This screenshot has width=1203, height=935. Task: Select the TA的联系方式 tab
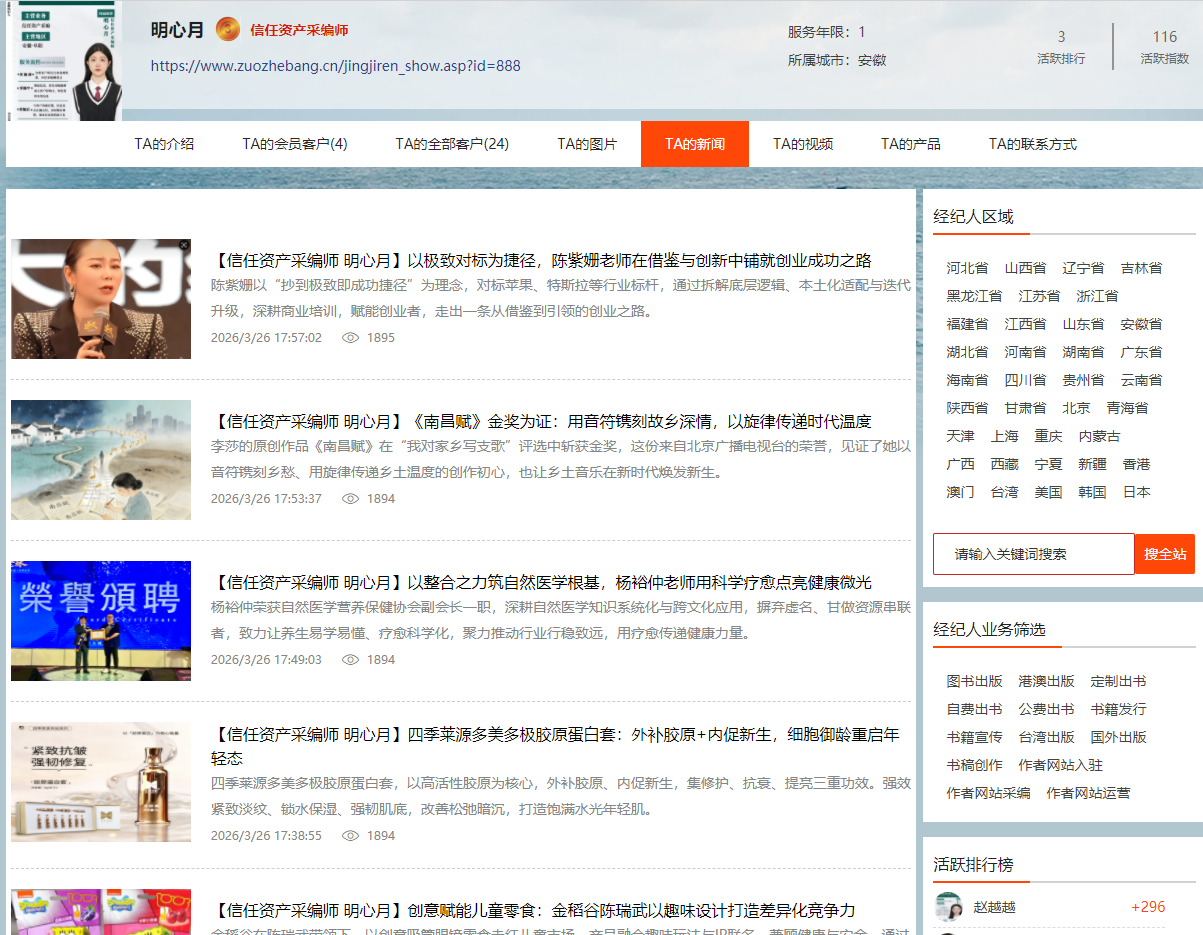point(1032,144)
